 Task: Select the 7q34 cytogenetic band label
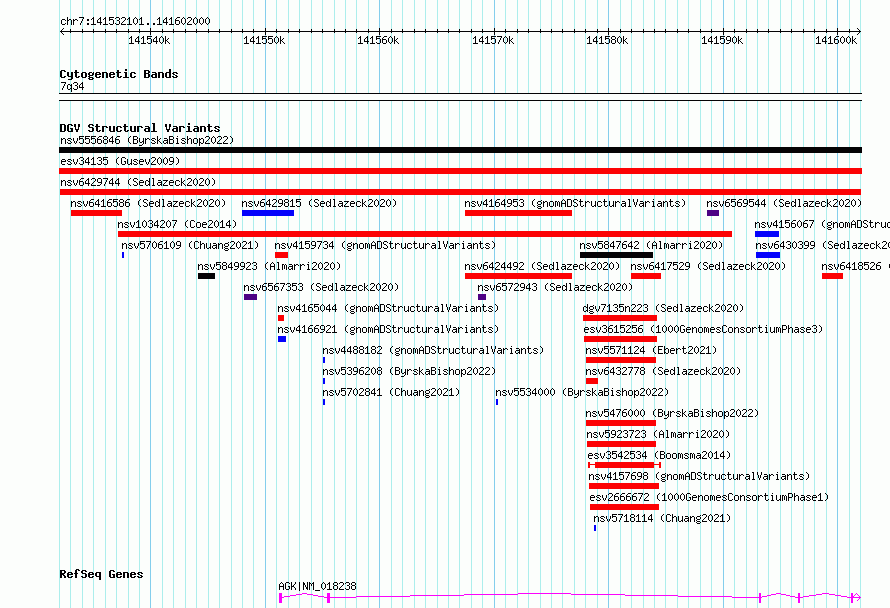pyautogui.click(x=72, y=86)
